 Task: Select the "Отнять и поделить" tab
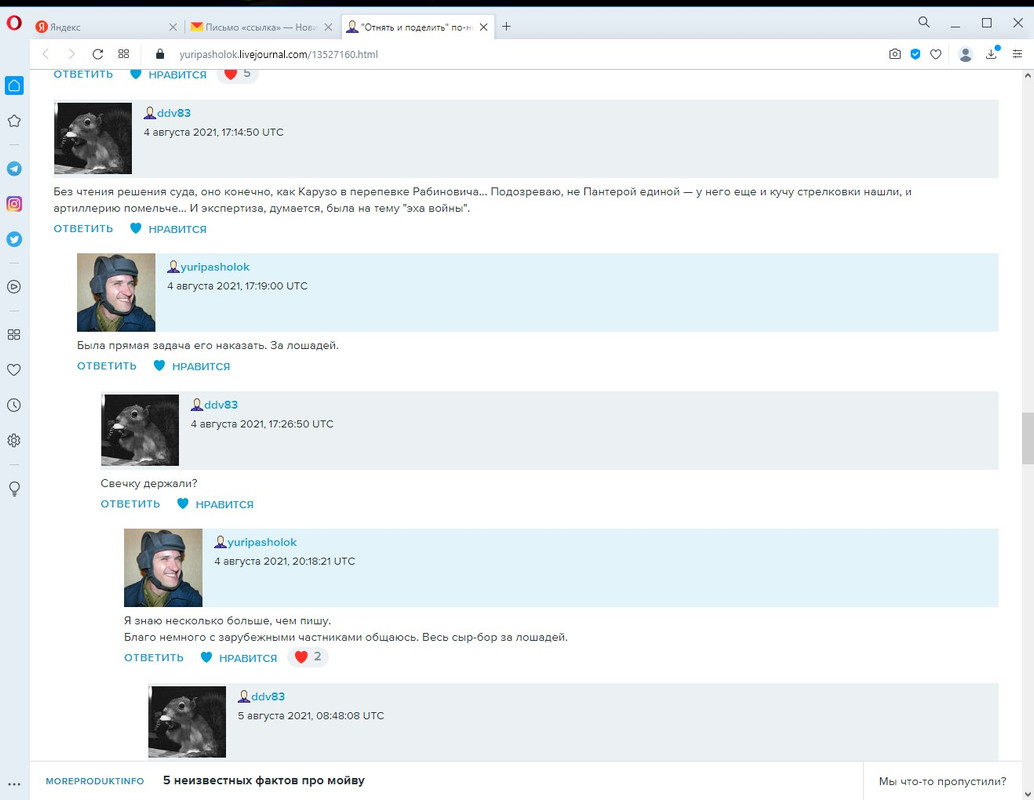coord(410,27)
